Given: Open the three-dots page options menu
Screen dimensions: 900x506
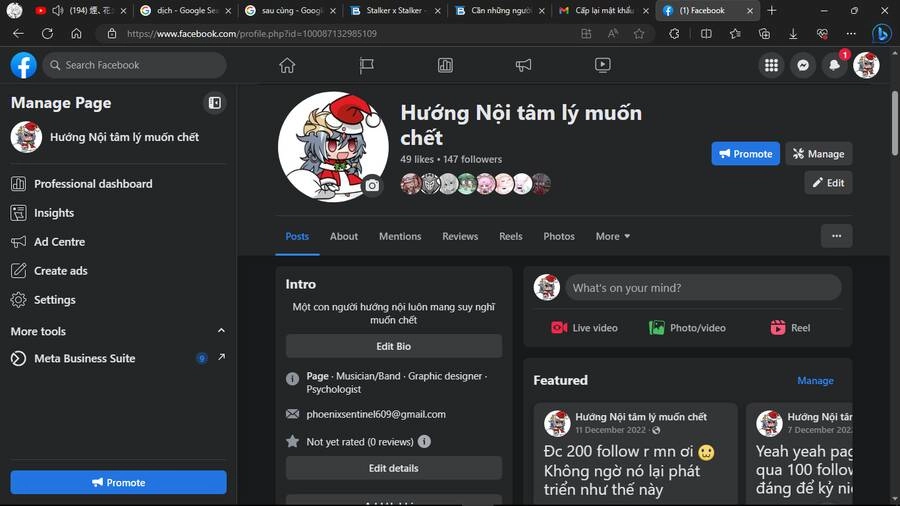Looking at the screenshot, I should [836, 236].
